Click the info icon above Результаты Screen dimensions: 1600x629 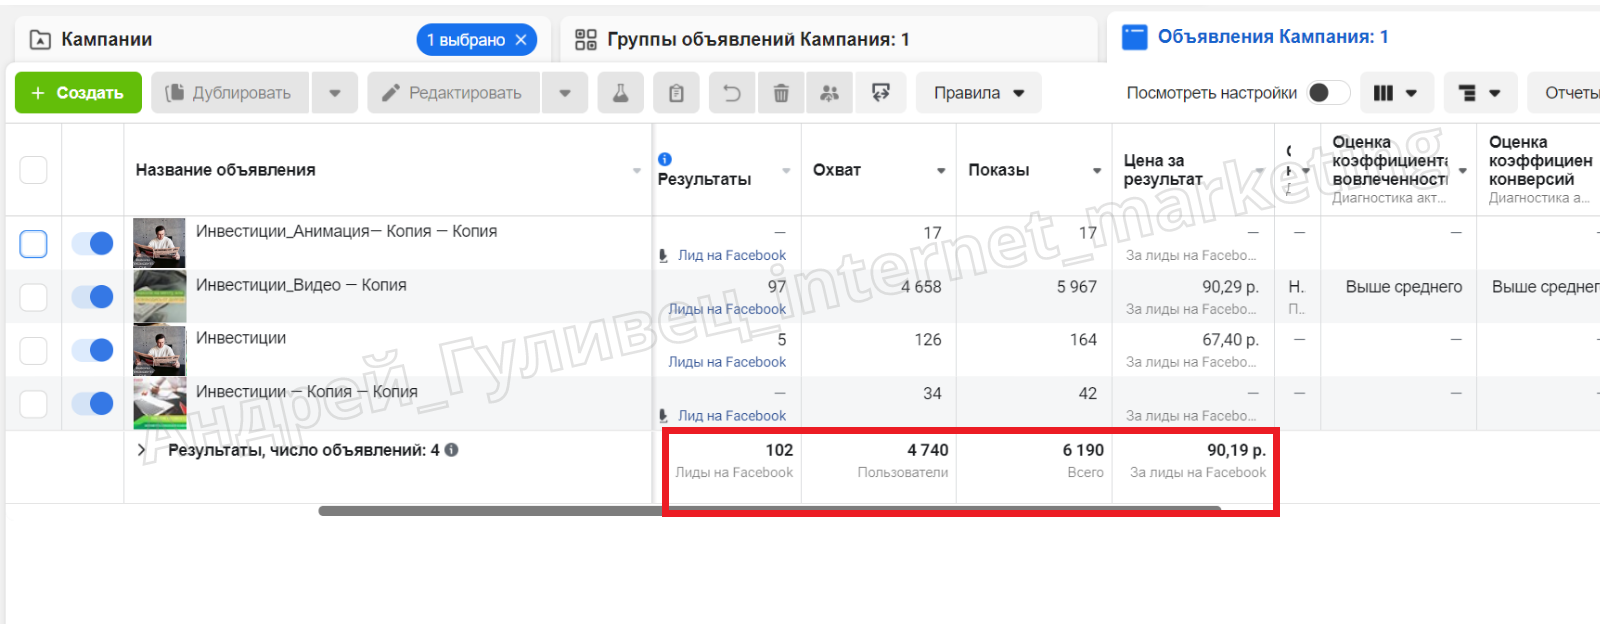[665, 159]
